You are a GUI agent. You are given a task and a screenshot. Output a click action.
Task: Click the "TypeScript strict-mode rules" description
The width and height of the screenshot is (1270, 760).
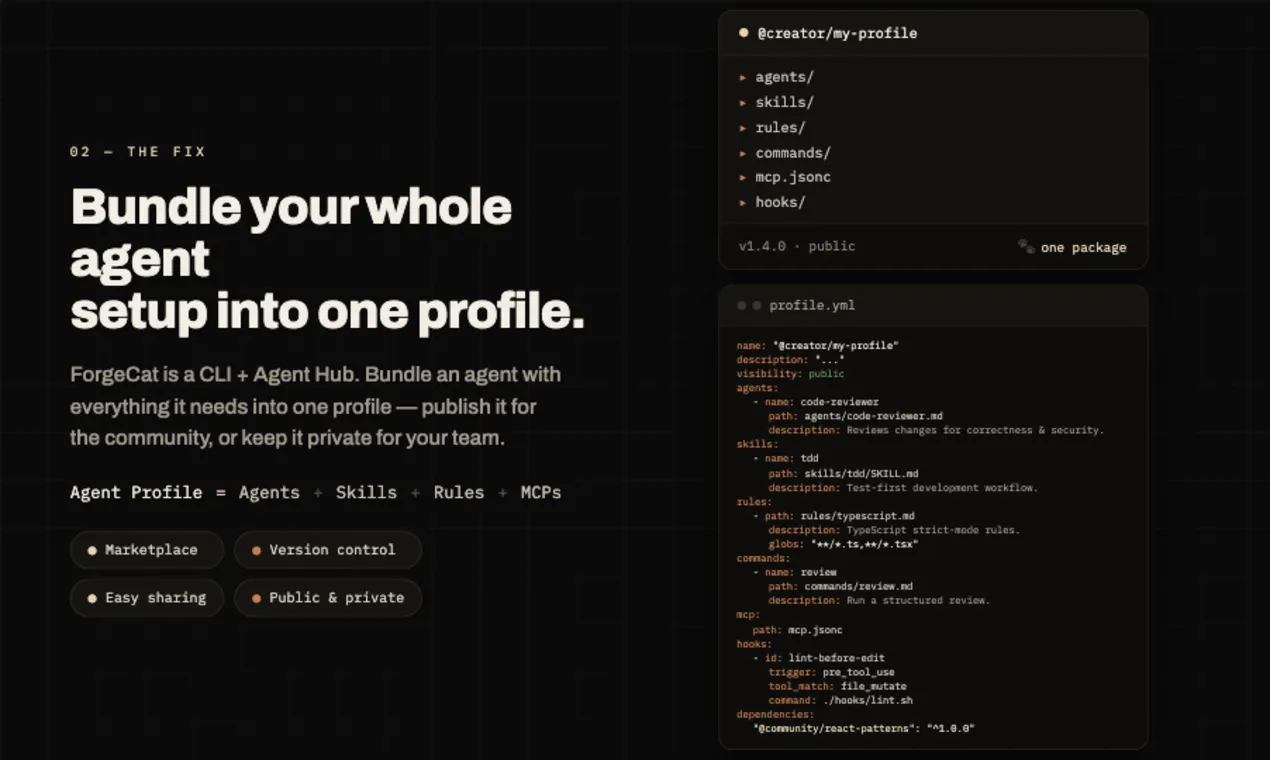pyautogui.click(x=933, y=530)
